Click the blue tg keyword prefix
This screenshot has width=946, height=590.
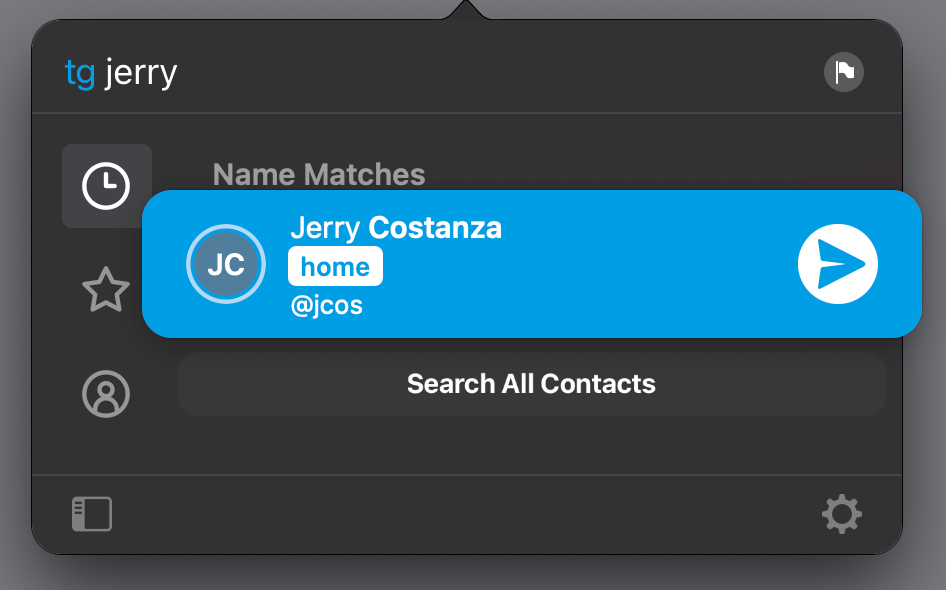click(x=80, y=74)
